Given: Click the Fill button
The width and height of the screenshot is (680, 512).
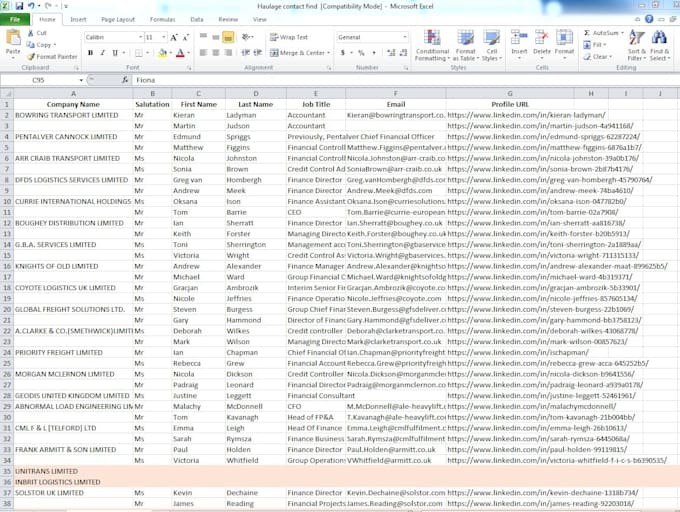Looking at the screenshot, I should coord(594,45).
